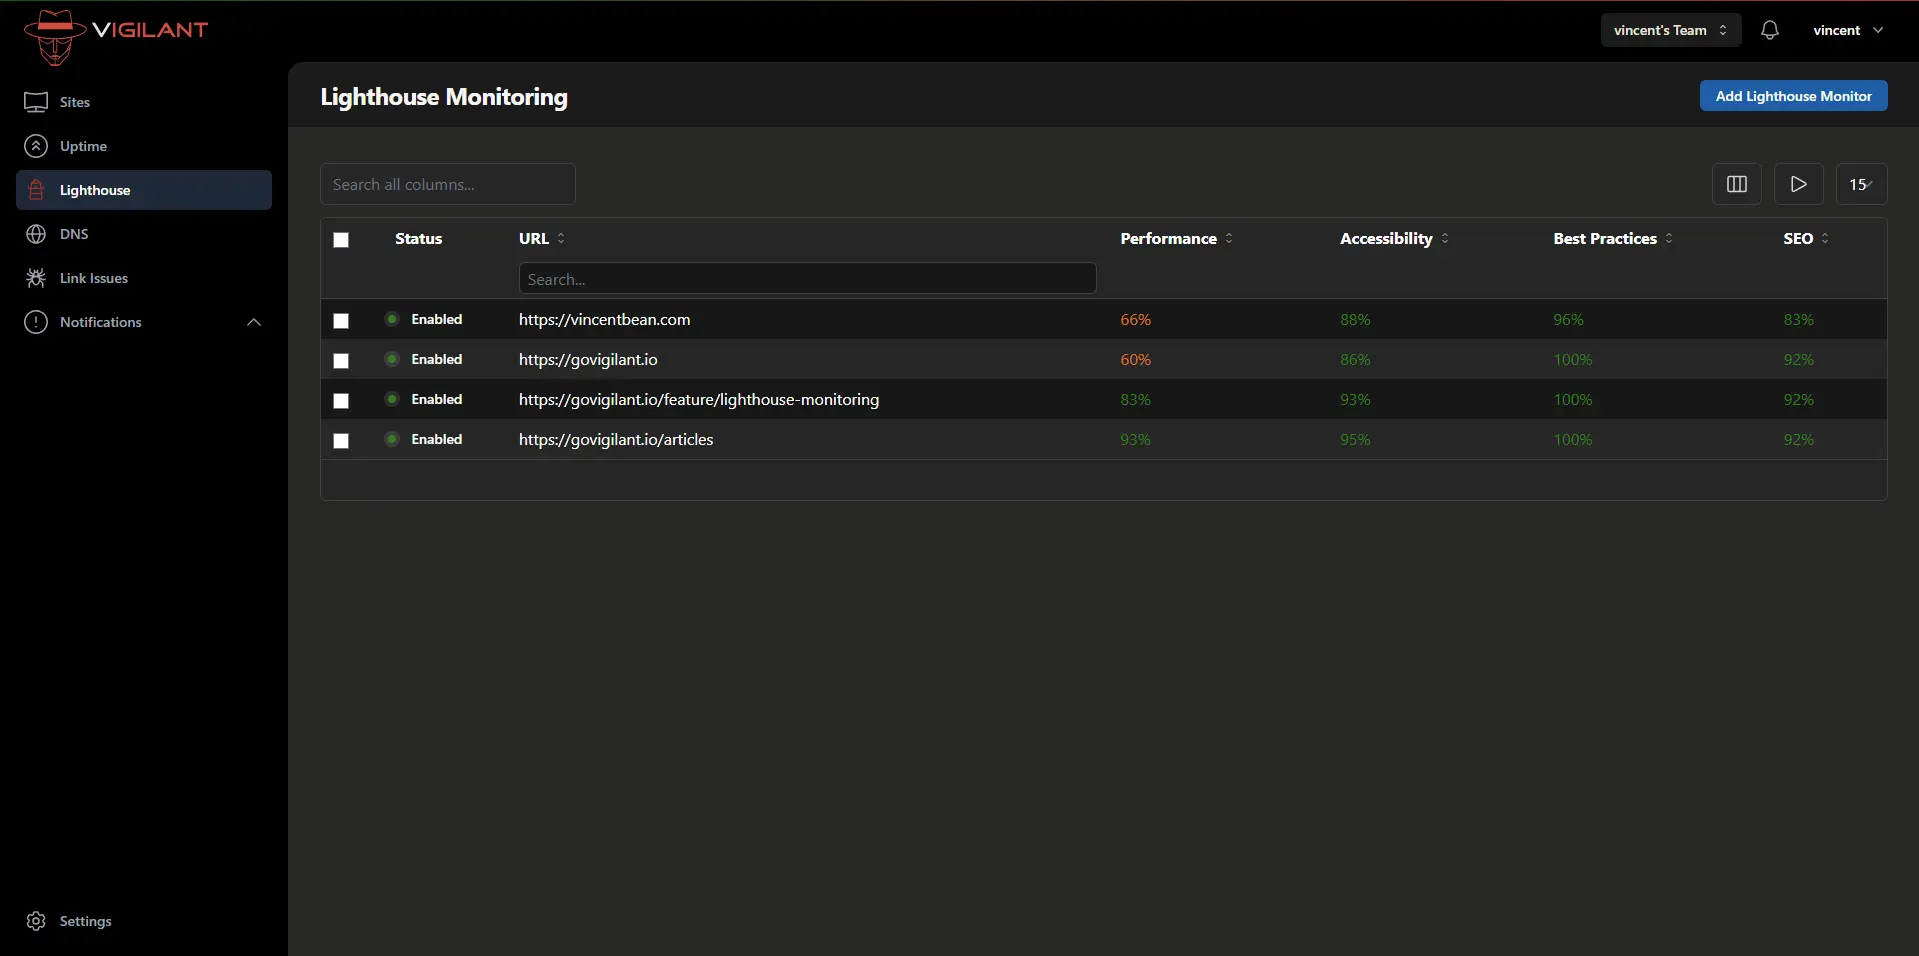Open https://govigilant.io/articles monitor
The image size is (1919, 956).
[x=616, y=439]
